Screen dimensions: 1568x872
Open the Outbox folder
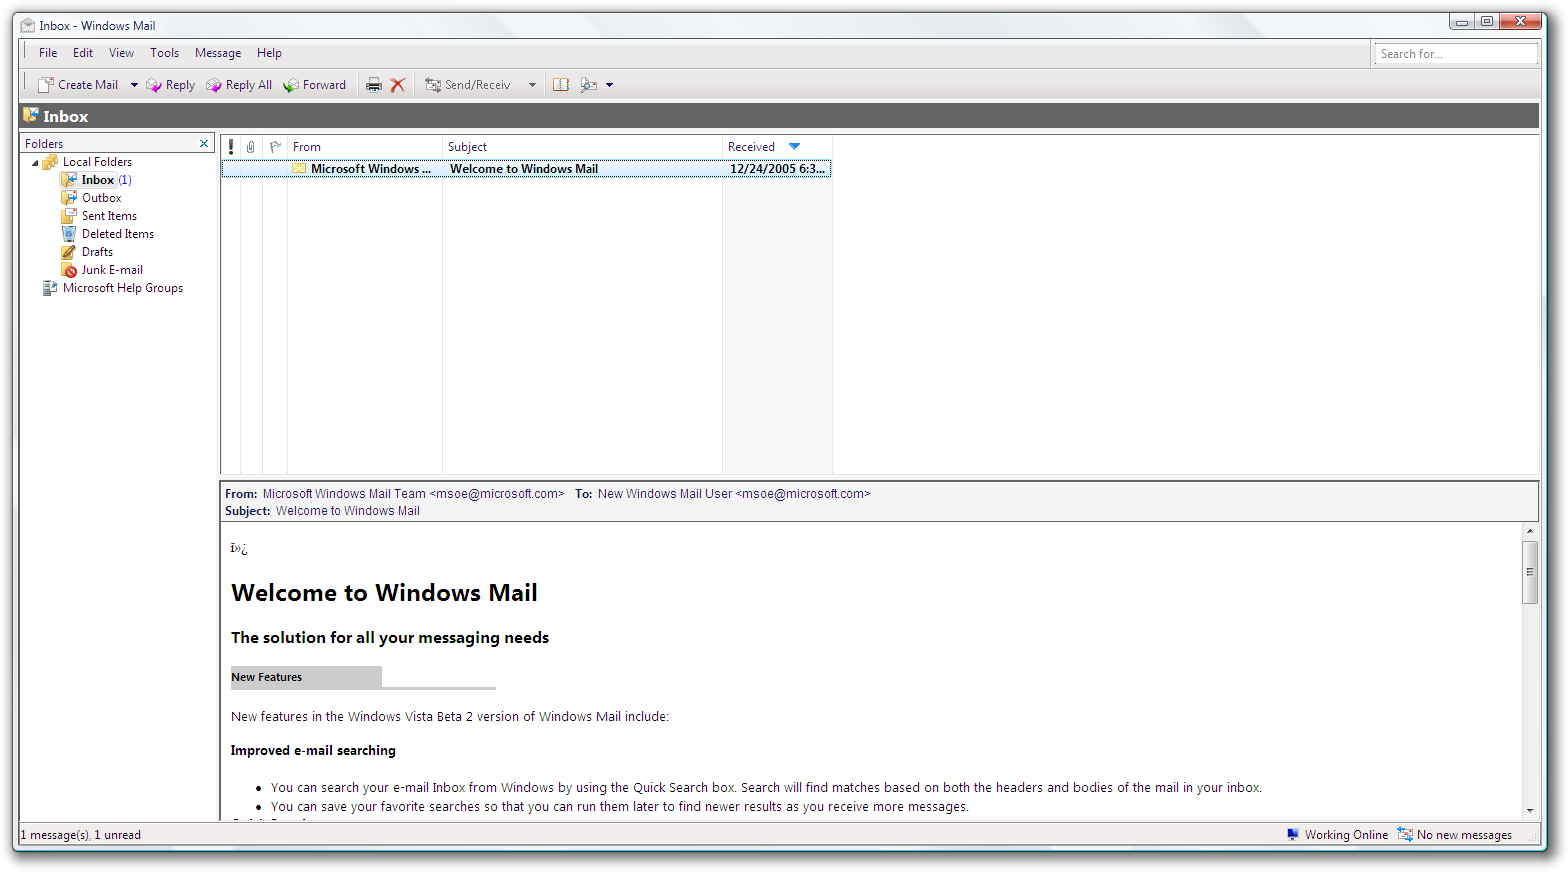pos(101,198)
